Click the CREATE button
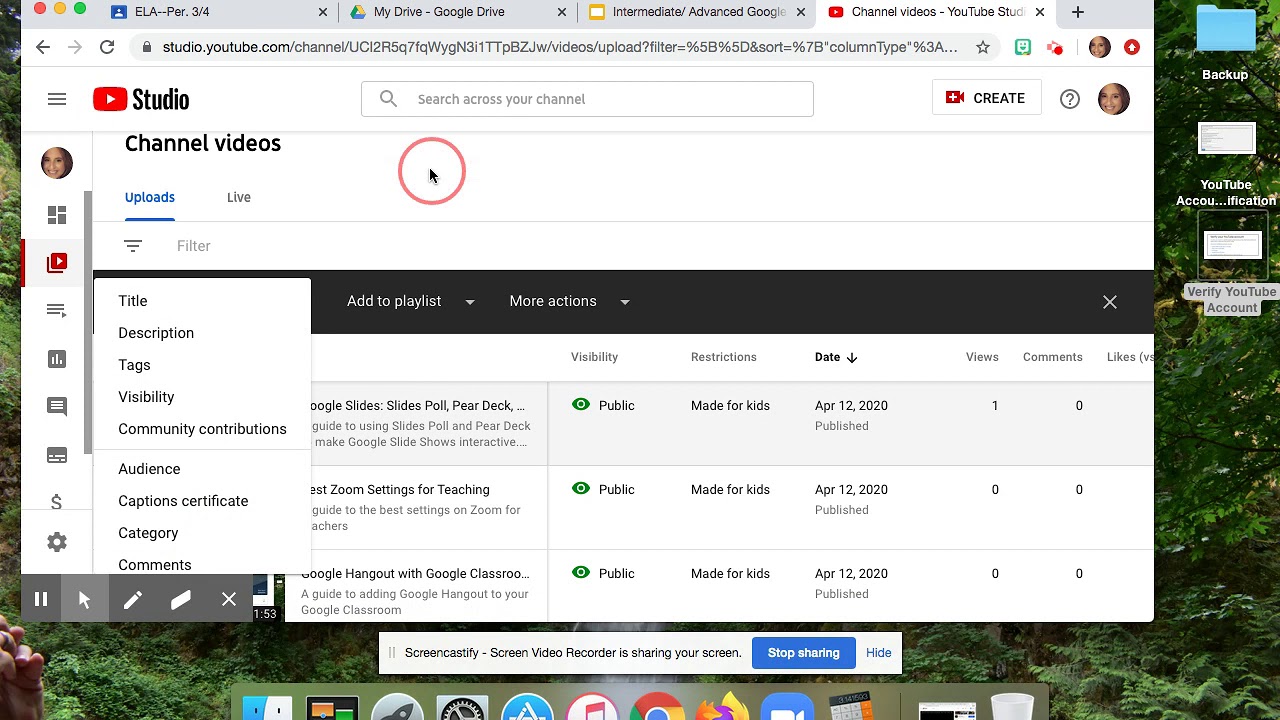Screen dimensions: 1280x720 (986, 98)
